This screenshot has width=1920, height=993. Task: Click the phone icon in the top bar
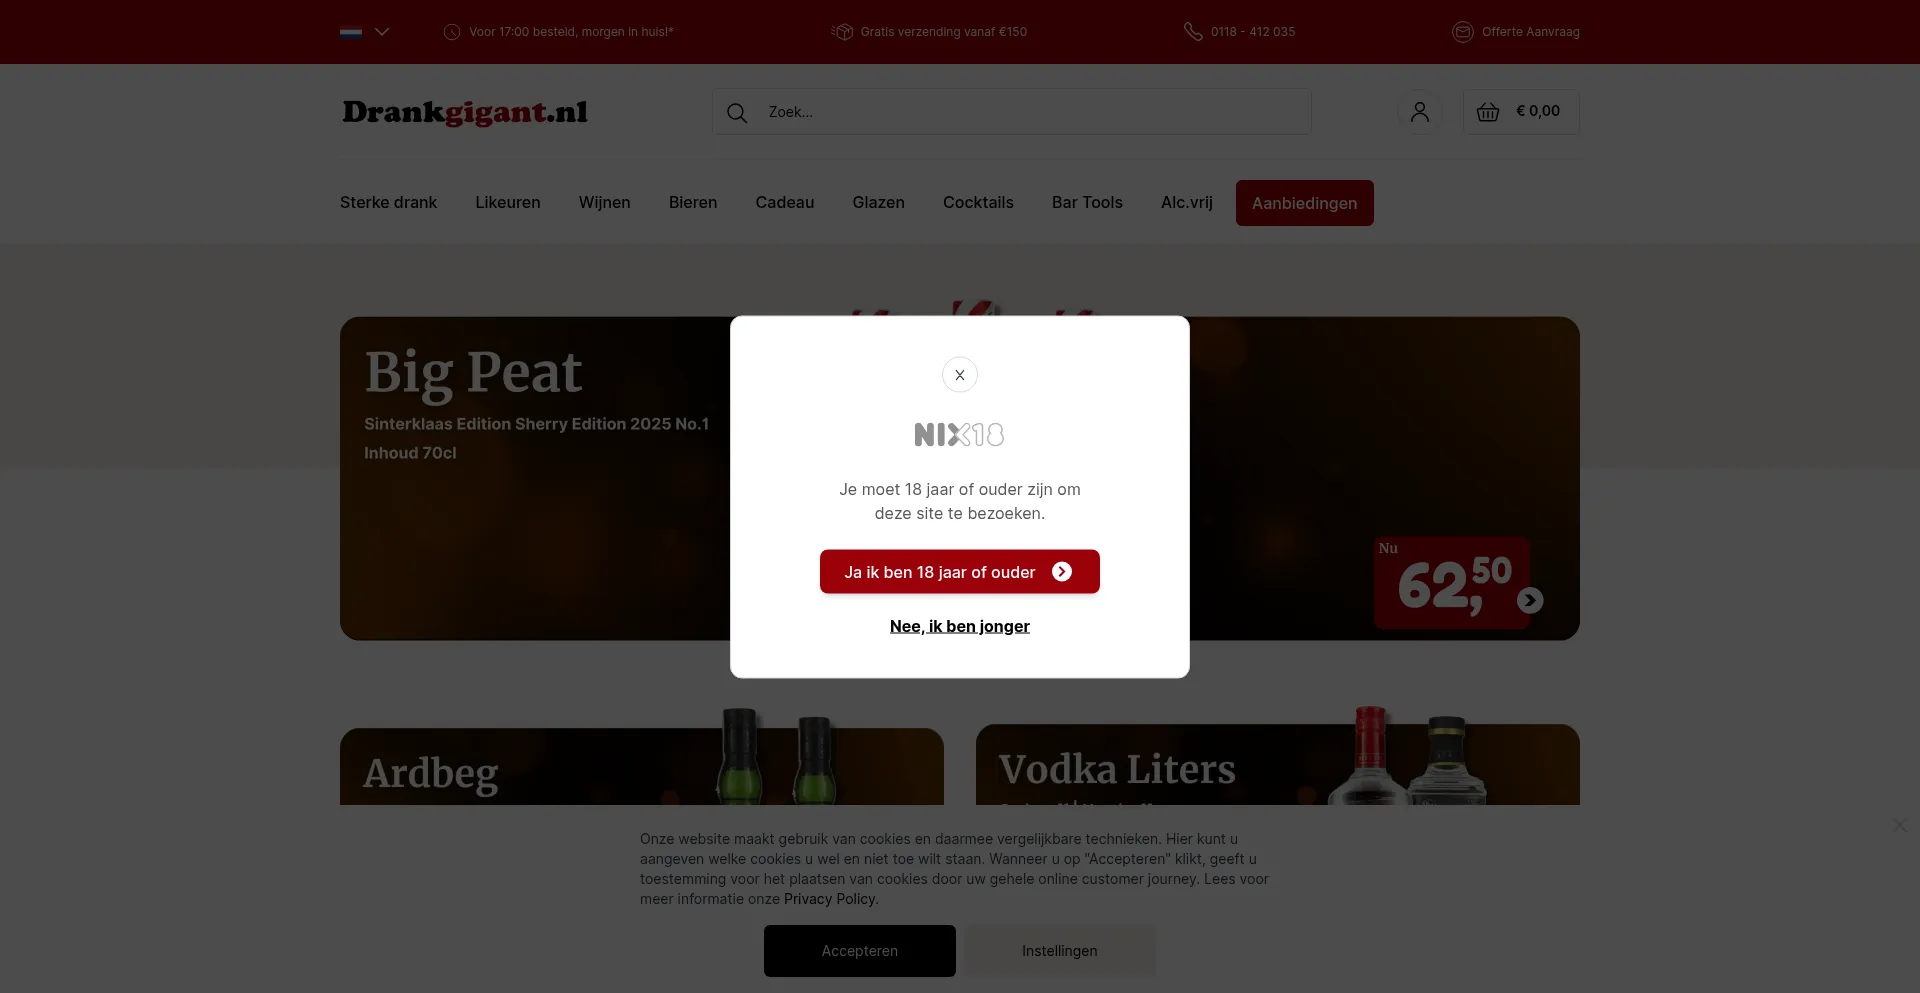(x=1193, y=32)
